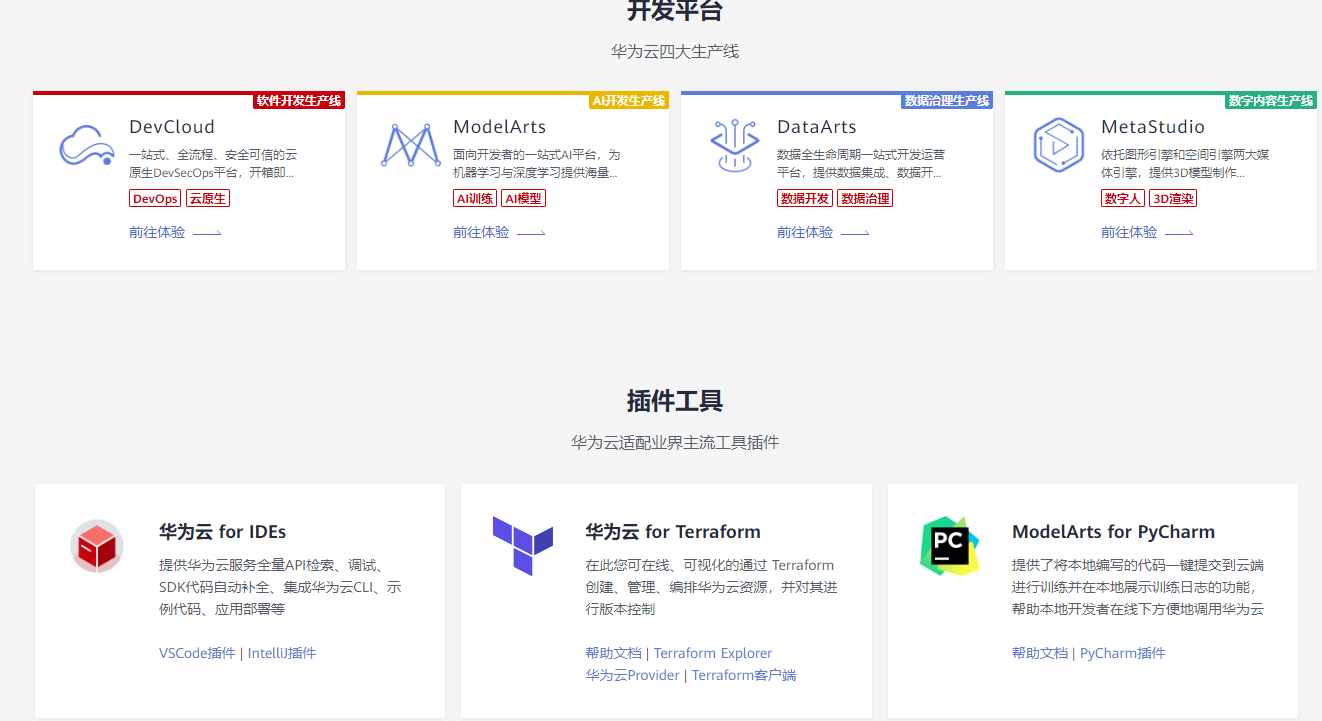Screen dimensions: 1322x721
Task: Click the 华为云 for IDEs description text
Action: coord(280,587)
